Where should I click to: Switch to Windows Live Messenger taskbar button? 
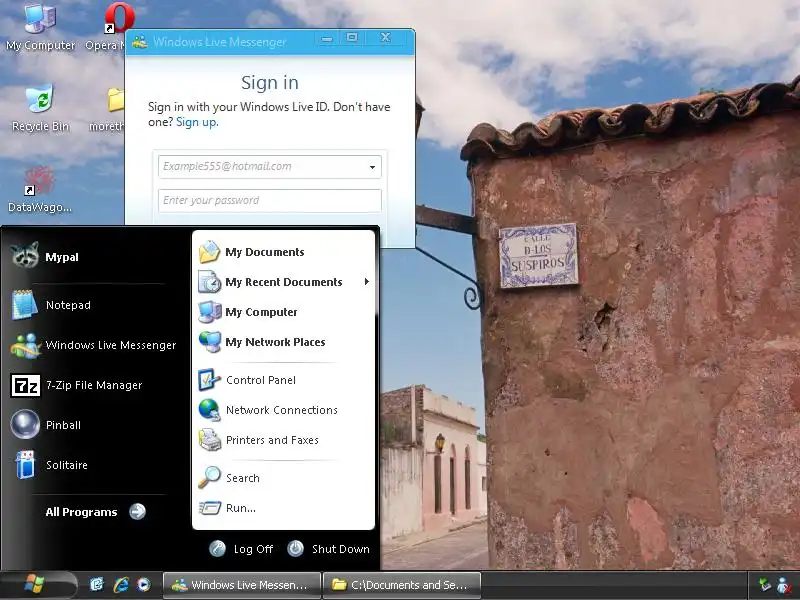pos(242,585)
